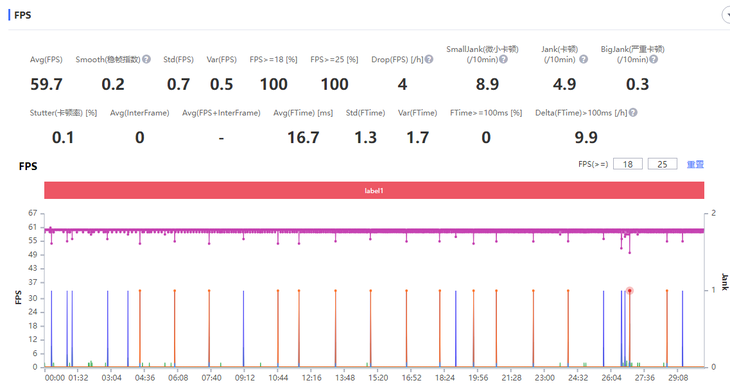Click the Avg(FPS+InterFrame) label
Image resolution: width=730 pixels, height=385 pixels.
point(221,113)
